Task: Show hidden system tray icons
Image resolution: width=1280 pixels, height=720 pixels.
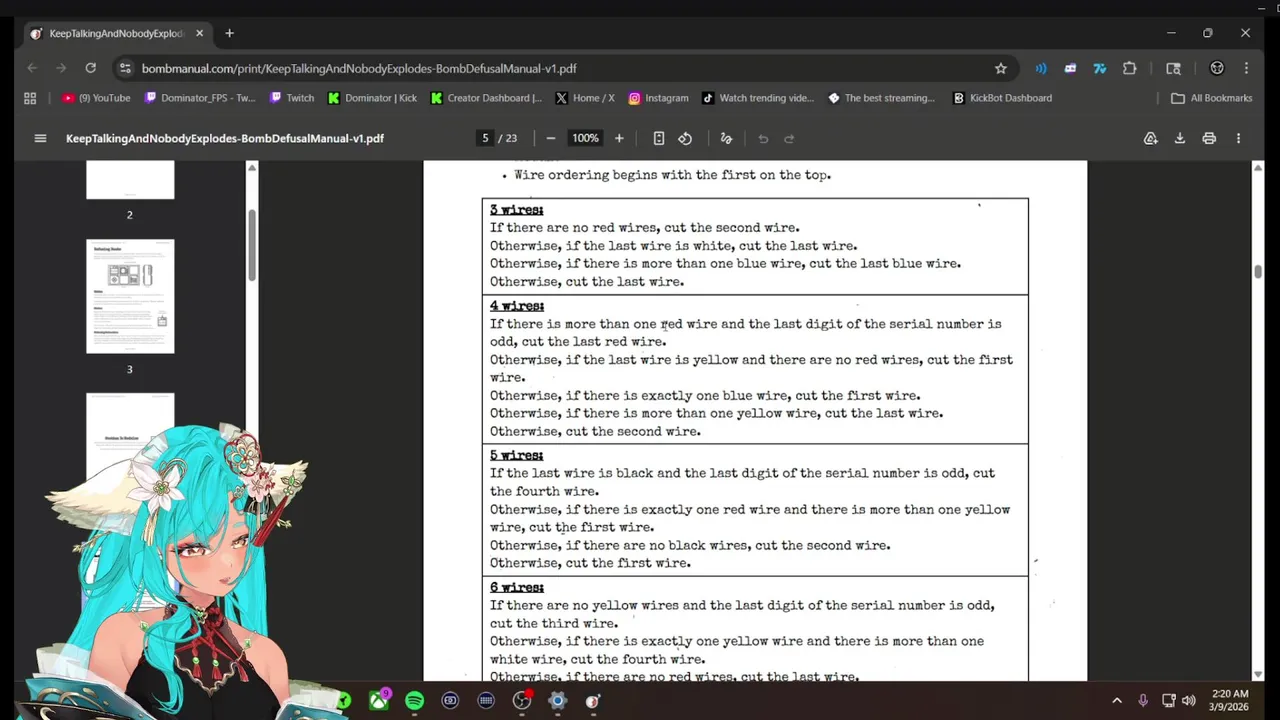Action: (1117, 701)
